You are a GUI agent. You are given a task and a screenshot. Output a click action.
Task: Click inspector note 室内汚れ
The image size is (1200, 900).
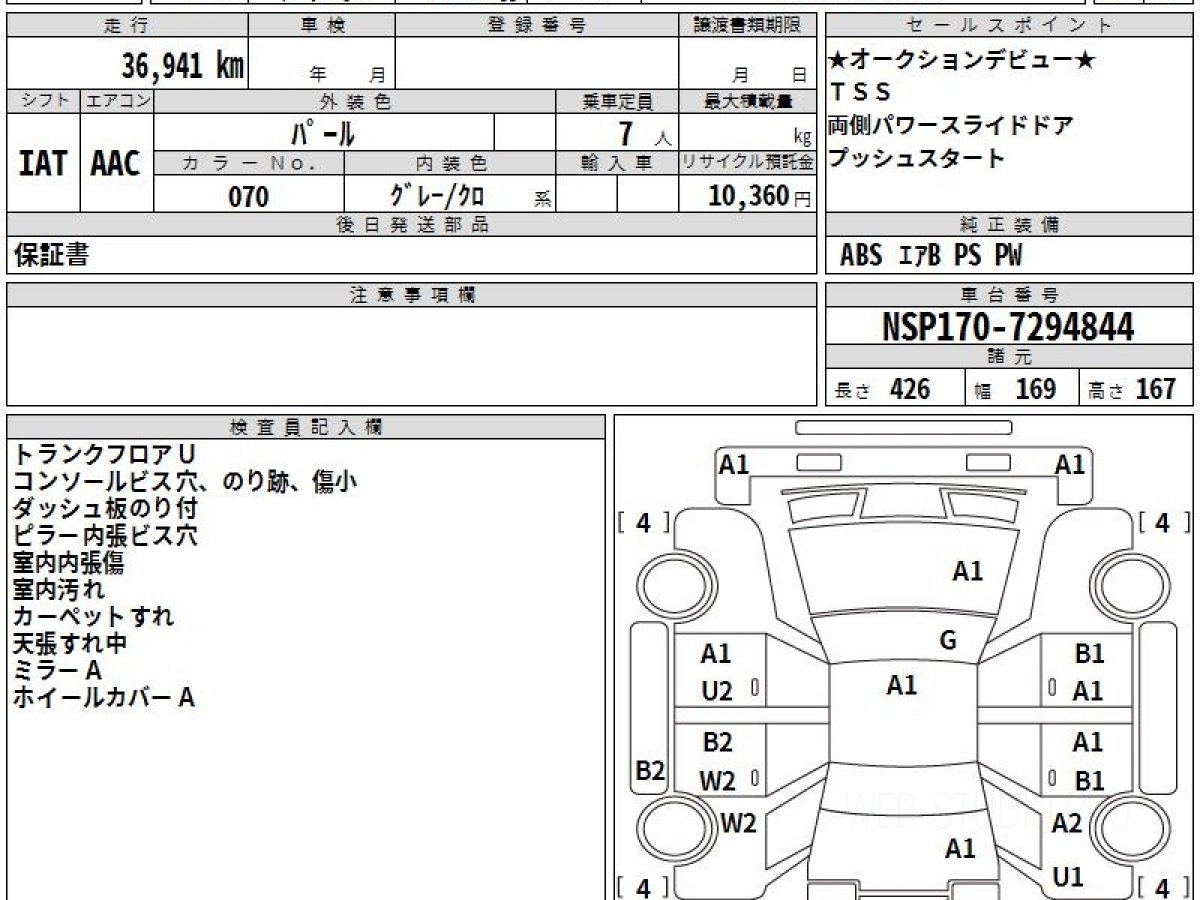click(58, 589)
